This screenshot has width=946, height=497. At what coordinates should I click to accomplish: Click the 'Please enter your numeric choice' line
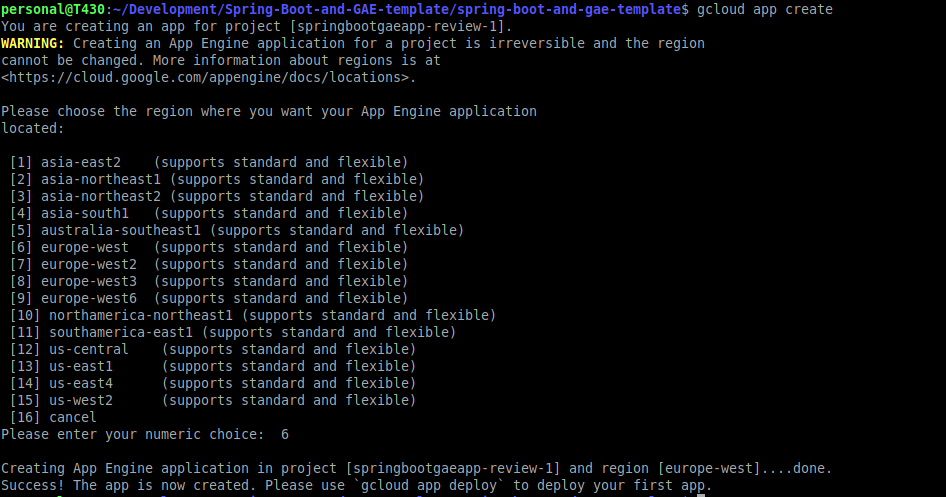[x=145, y=434]
